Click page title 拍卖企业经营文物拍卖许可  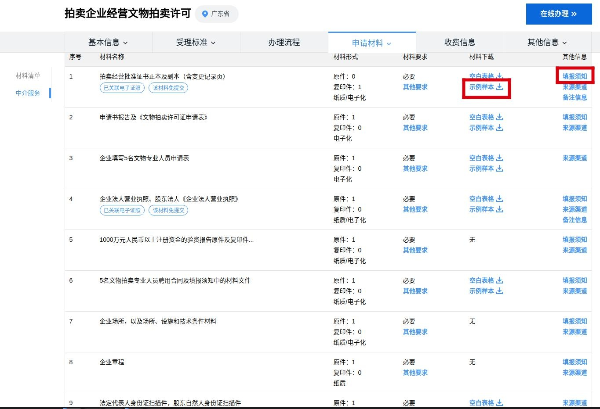coord(128,13)
